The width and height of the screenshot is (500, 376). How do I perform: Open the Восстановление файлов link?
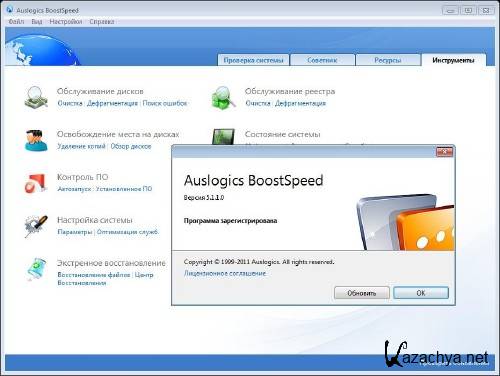pos(94,275)
